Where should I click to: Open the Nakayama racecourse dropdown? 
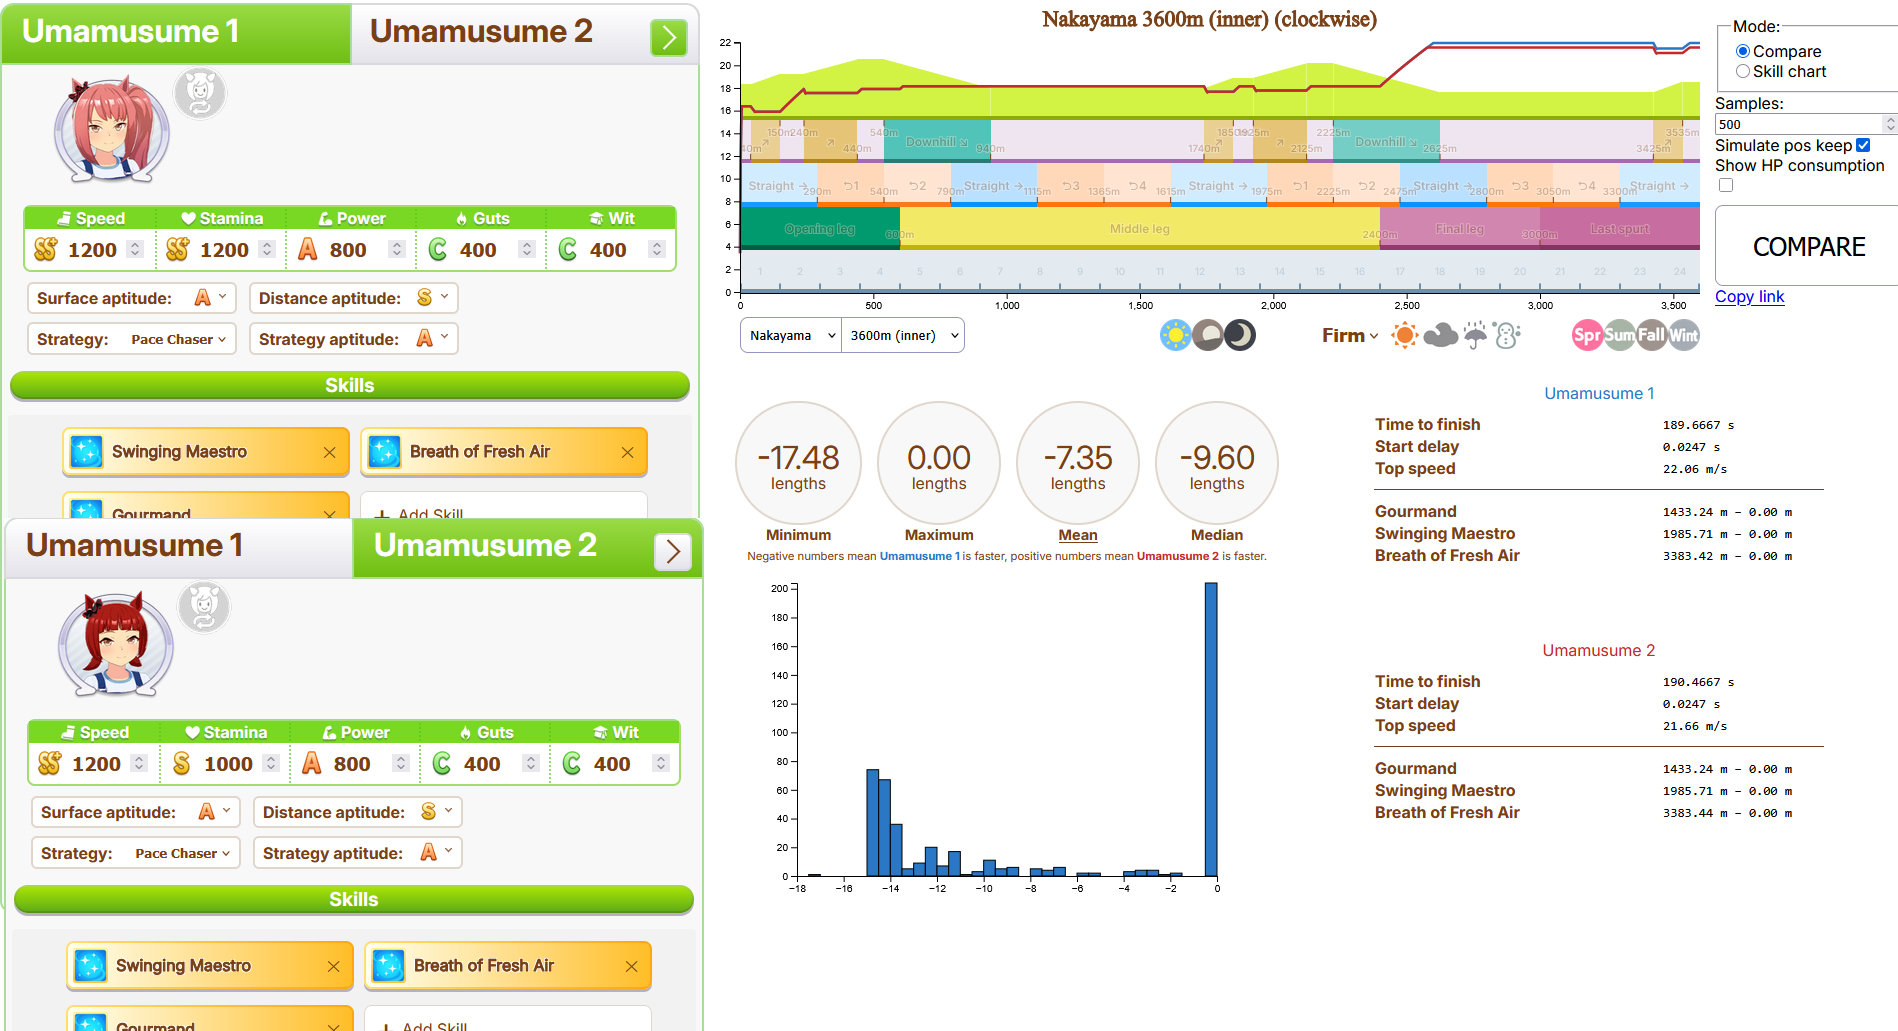(x=791, y=335)
